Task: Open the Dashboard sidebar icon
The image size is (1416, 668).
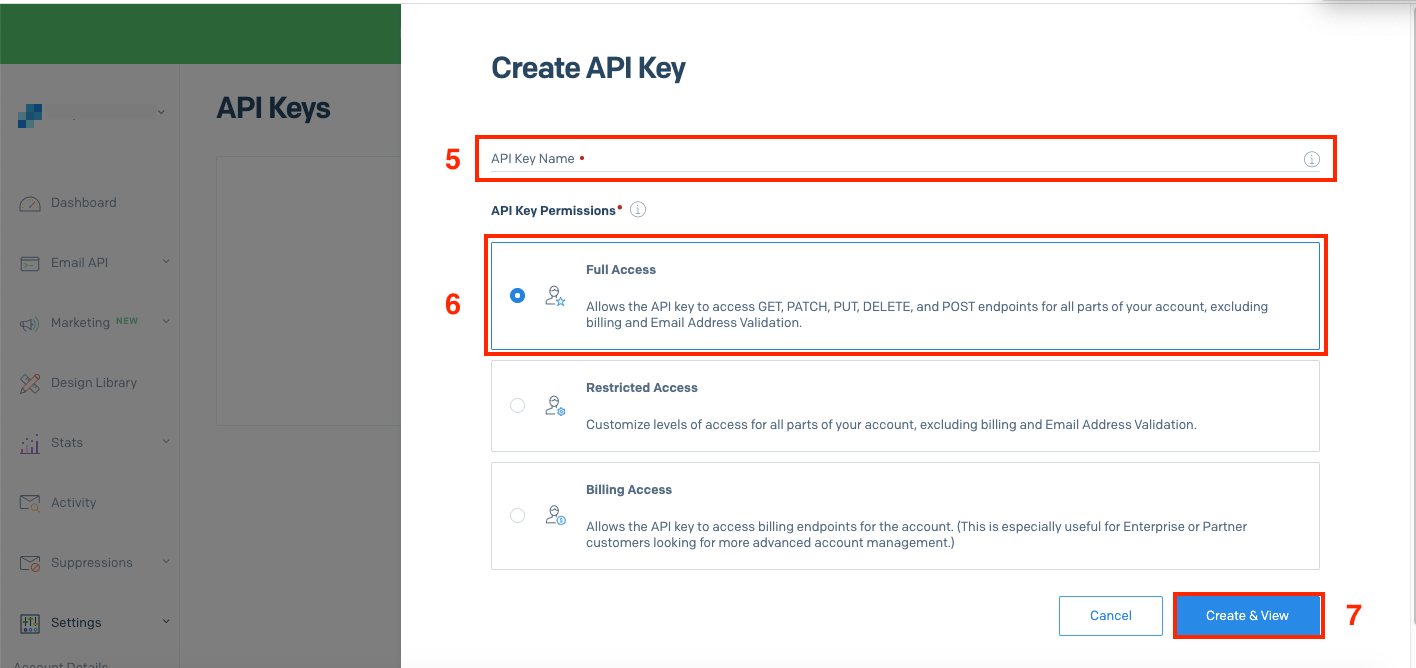Action: click(30, 202)
